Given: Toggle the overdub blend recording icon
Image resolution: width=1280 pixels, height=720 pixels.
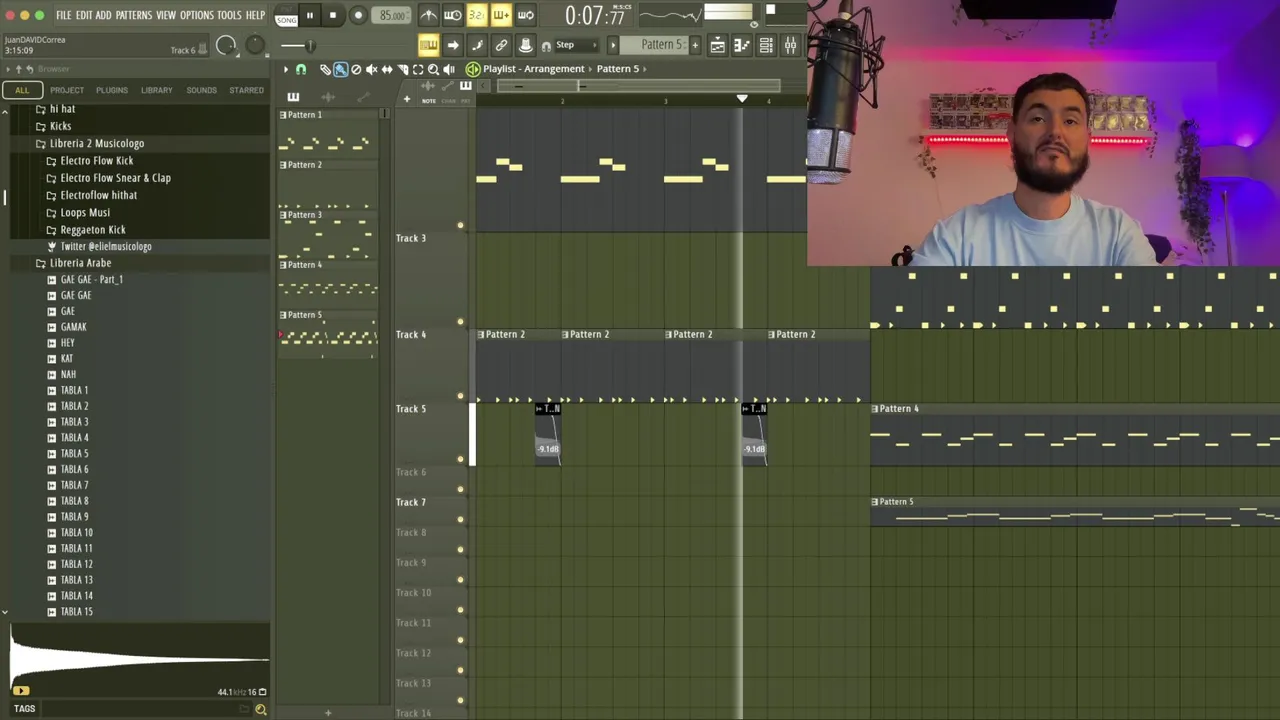Looking at the screenshot, I should point(501,15).
